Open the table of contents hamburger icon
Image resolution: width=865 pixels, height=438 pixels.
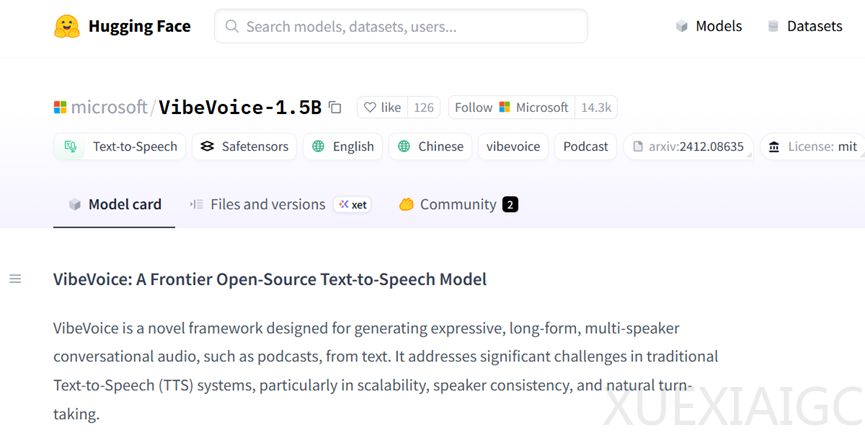(15, 279)
